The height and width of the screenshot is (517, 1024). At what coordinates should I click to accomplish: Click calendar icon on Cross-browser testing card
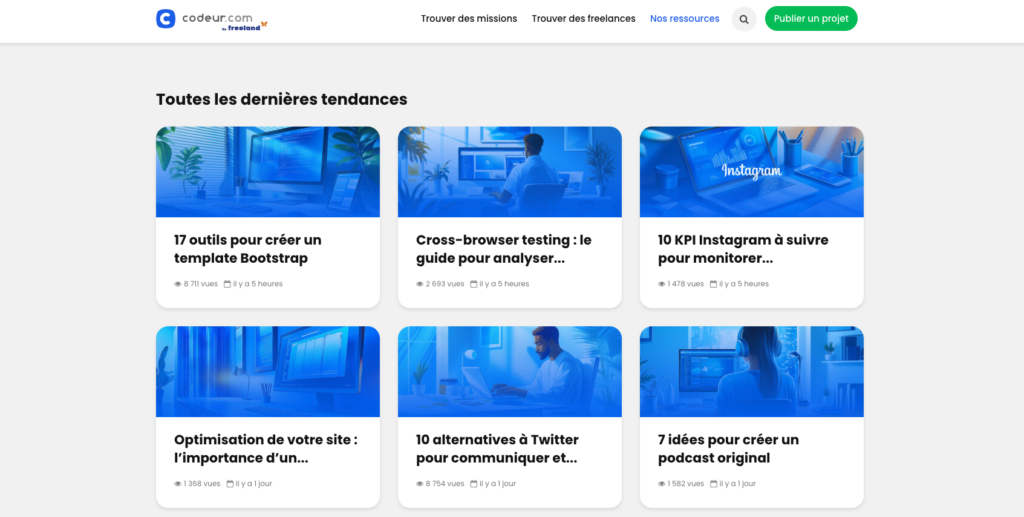[474, 284]
